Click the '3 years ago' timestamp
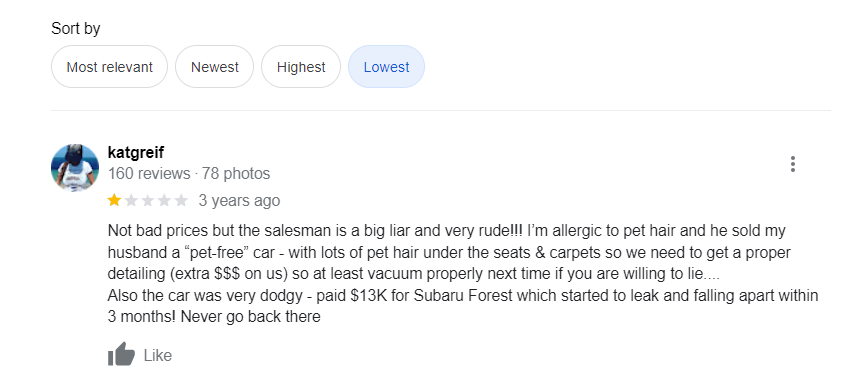Viewport: 843px width, 377px height. click(239, 201)
